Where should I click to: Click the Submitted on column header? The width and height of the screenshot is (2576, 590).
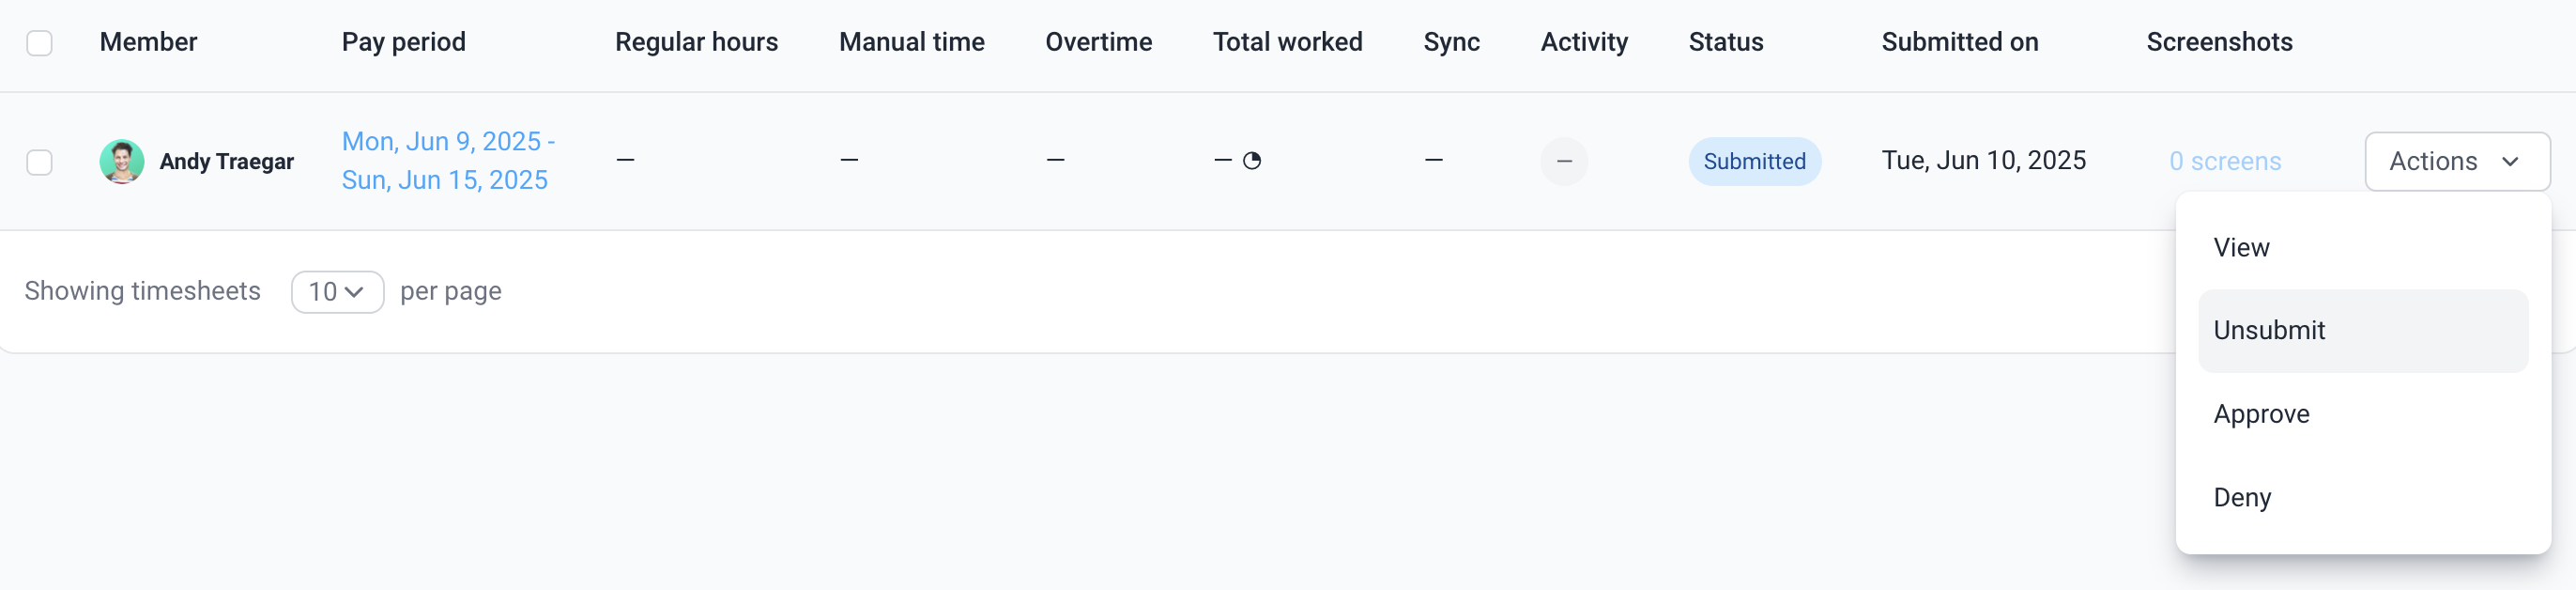click(1959, 42)
